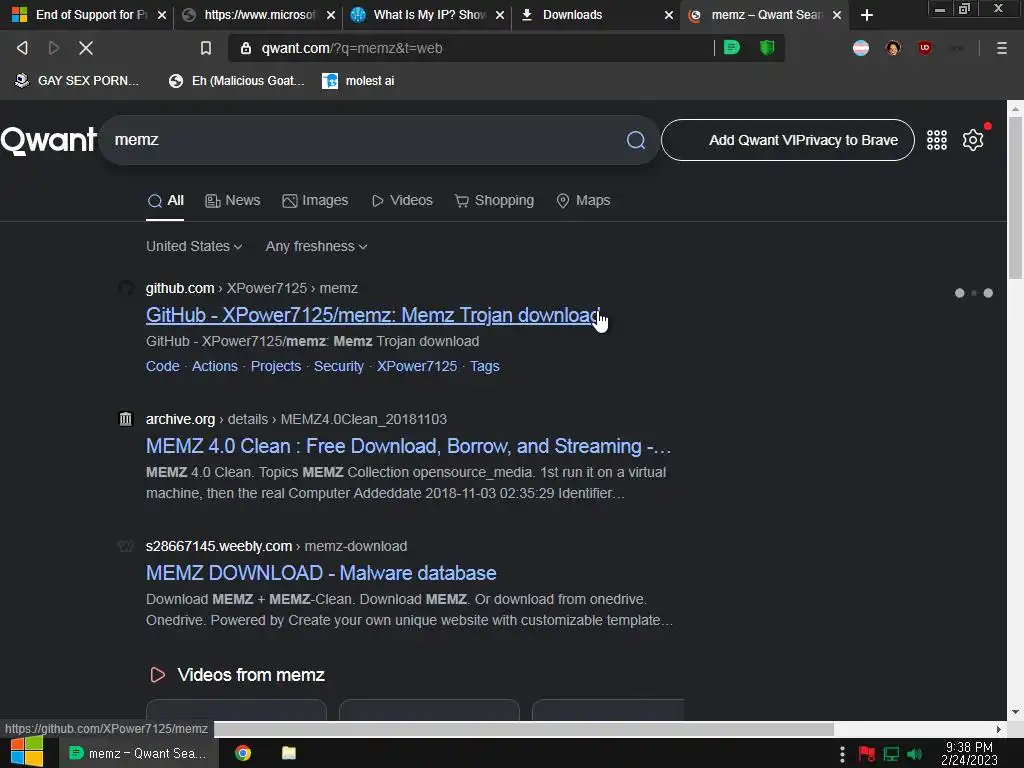Screen dimensions: 1024x768
Task: Open the Actions sublink under GitHub result
Action: click(x=214, y=366)
